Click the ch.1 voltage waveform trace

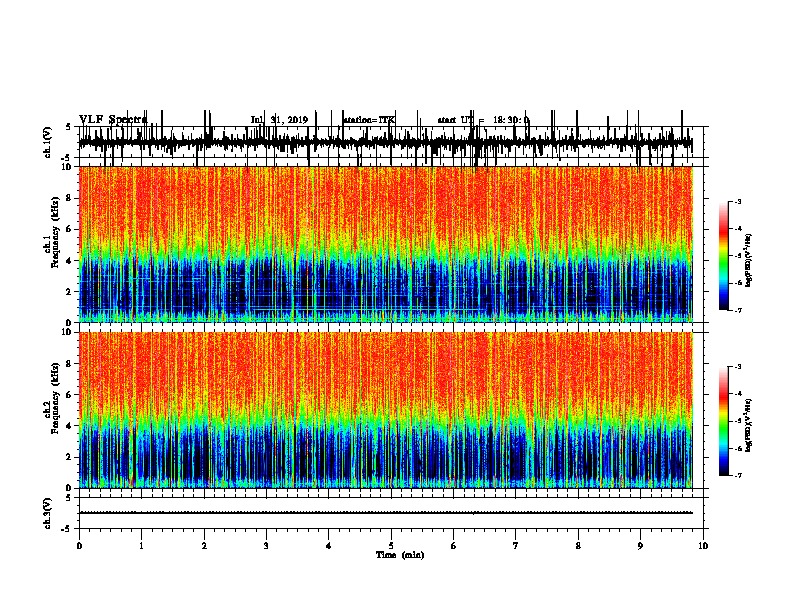coord(386,142)
